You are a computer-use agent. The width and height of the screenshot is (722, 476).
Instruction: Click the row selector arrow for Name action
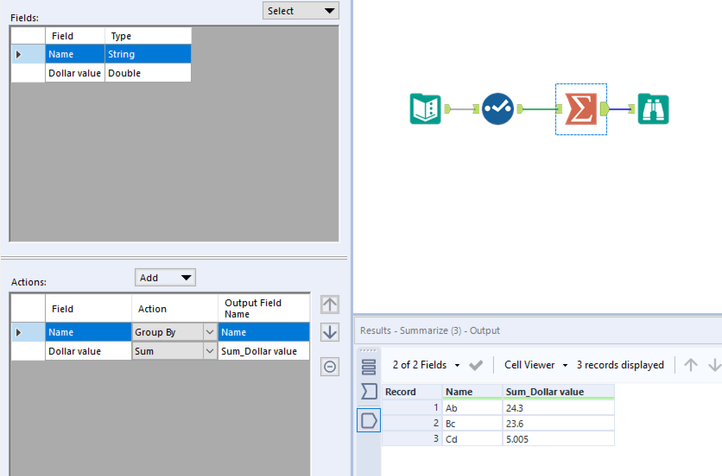click(28, 332)
